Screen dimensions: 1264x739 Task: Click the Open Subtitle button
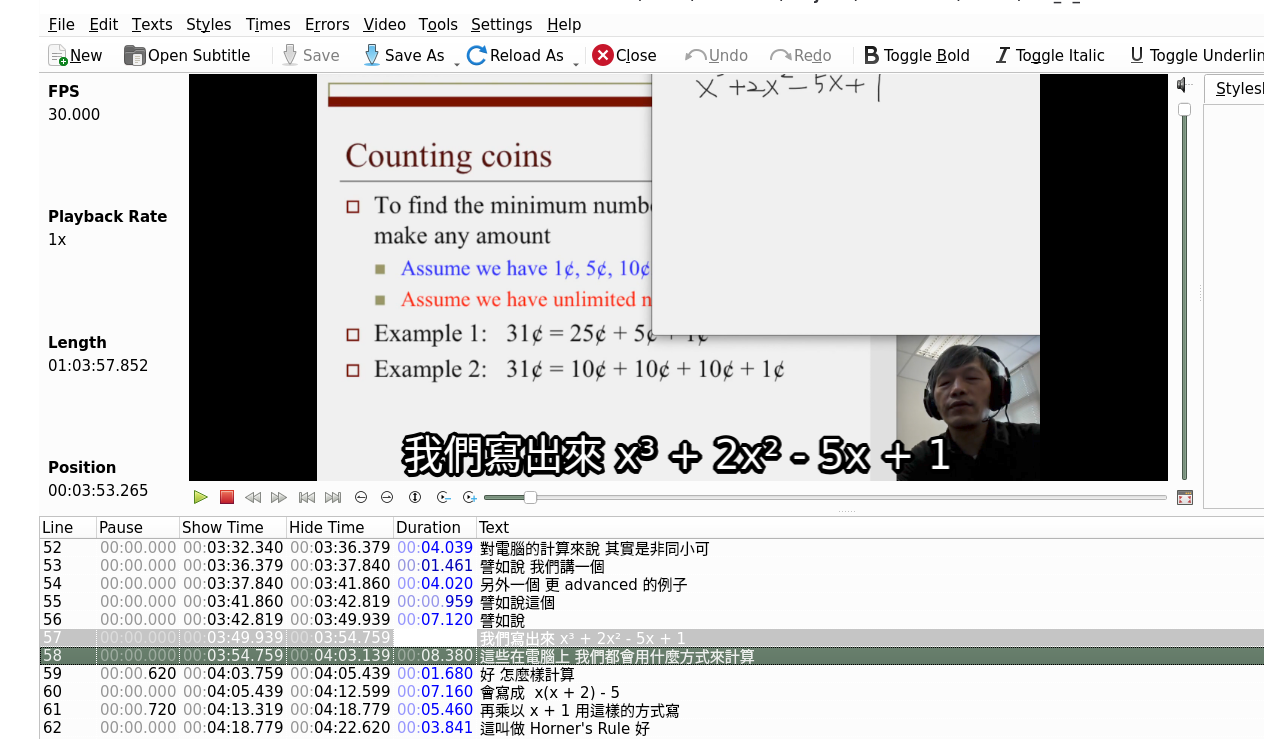pyautogui.click(x=187, y=55)
